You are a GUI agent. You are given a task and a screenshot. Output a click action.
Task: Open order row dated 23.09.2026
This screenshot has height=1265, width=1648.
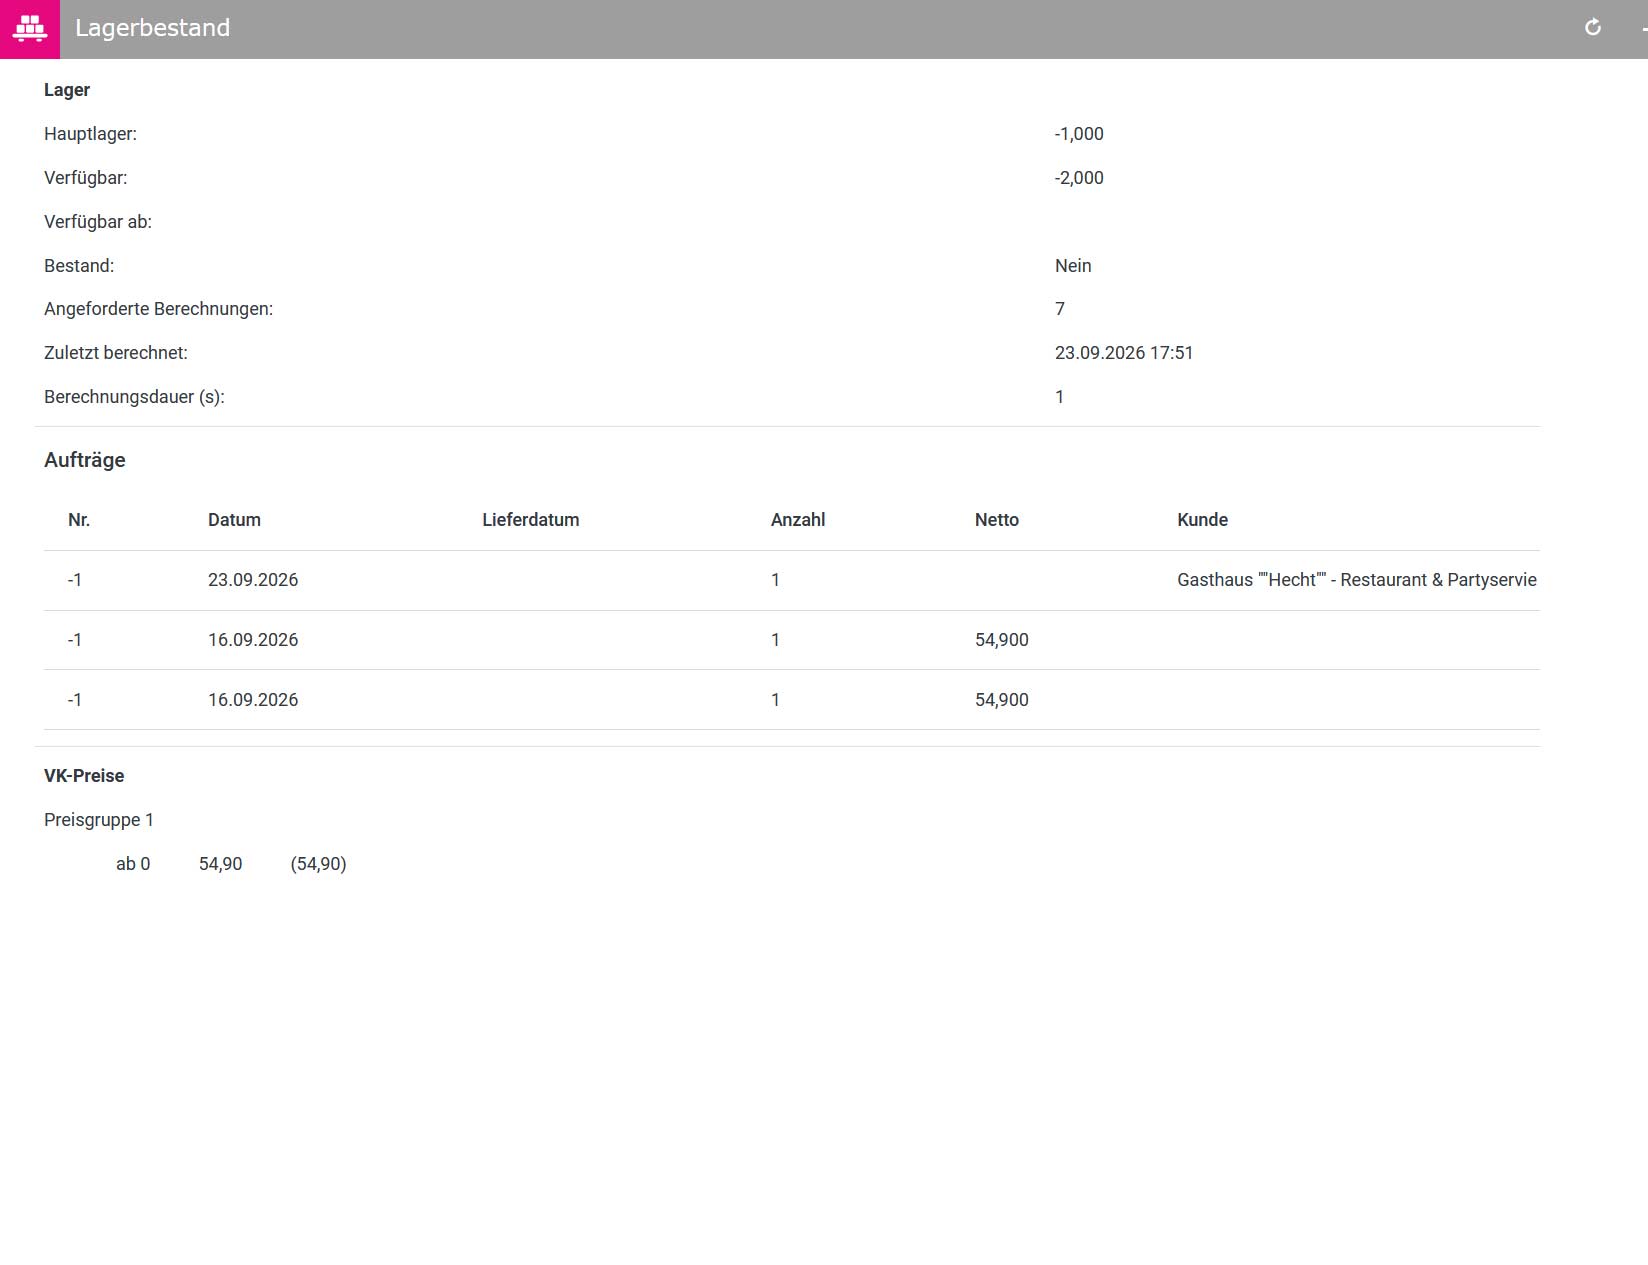click(x=792, y=580)
